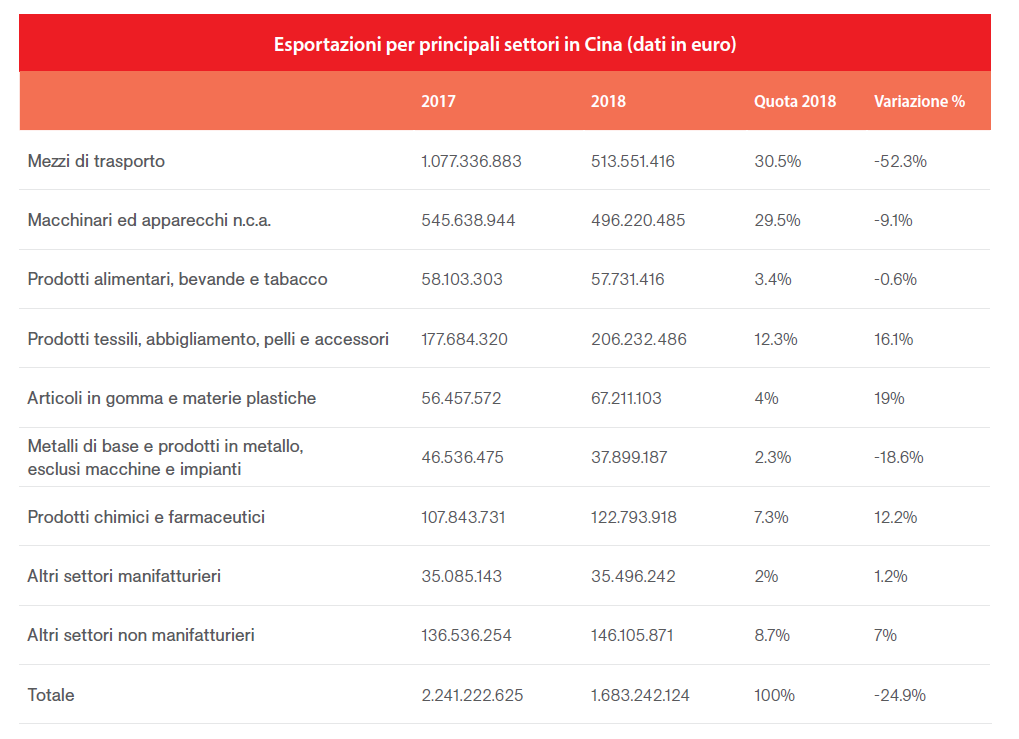Screen dimensions: 1019x739
Task: Click the Macchinari ed apparecchi n.c.a. label
Action: (149, 220)
